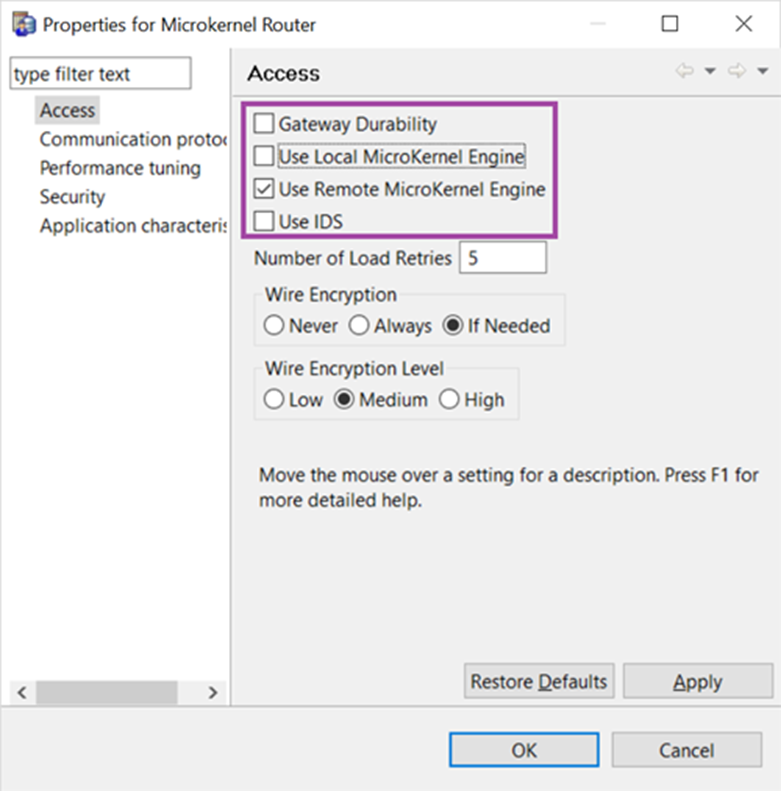The height and width of the screenshot is (791, 781).
Task: Open the forward history dropdown arrow
Action: [763, 71]
